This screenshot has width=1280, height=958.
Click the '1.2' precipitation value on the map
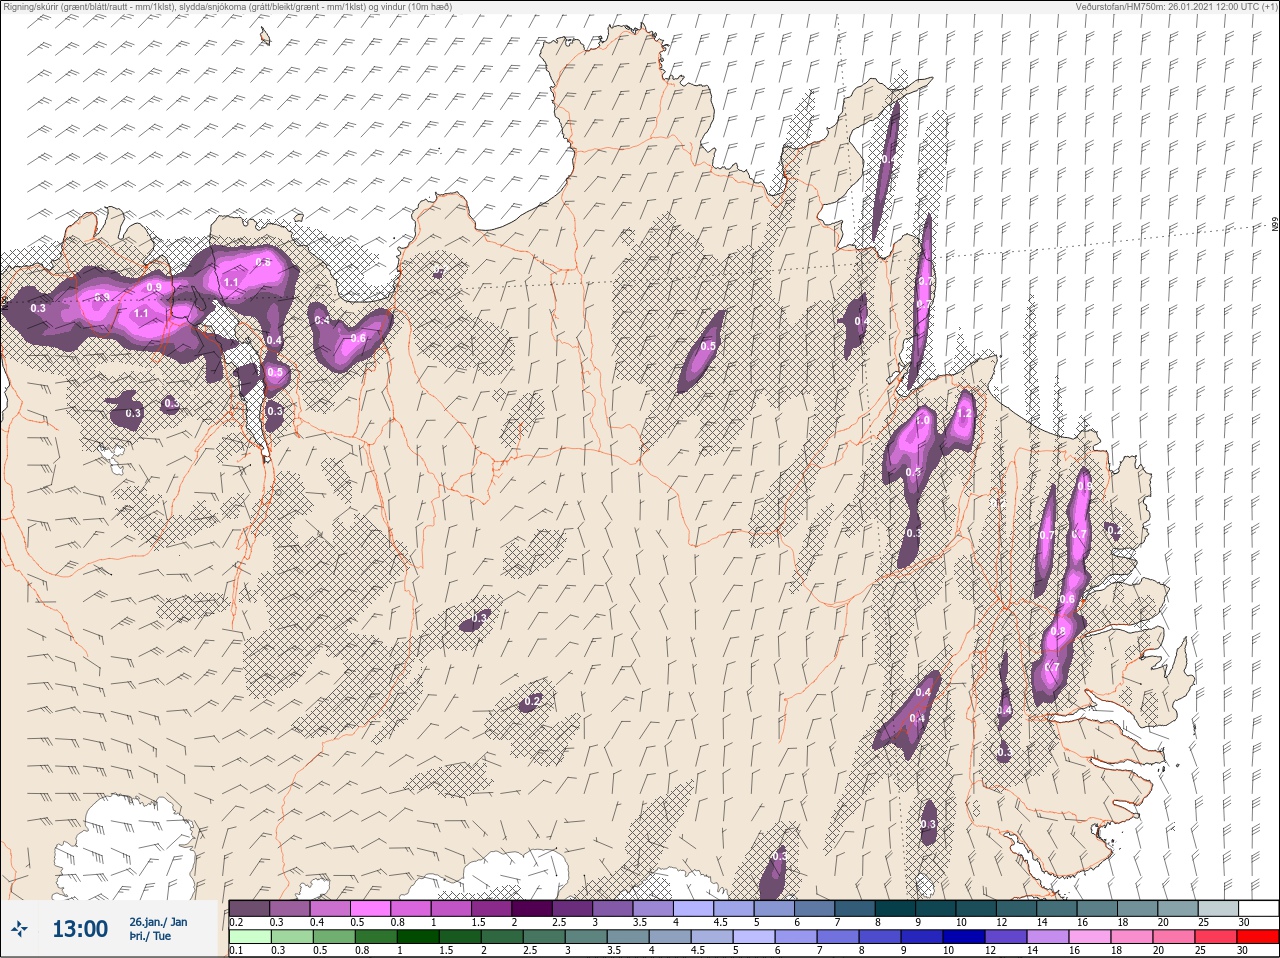point(964,413)
